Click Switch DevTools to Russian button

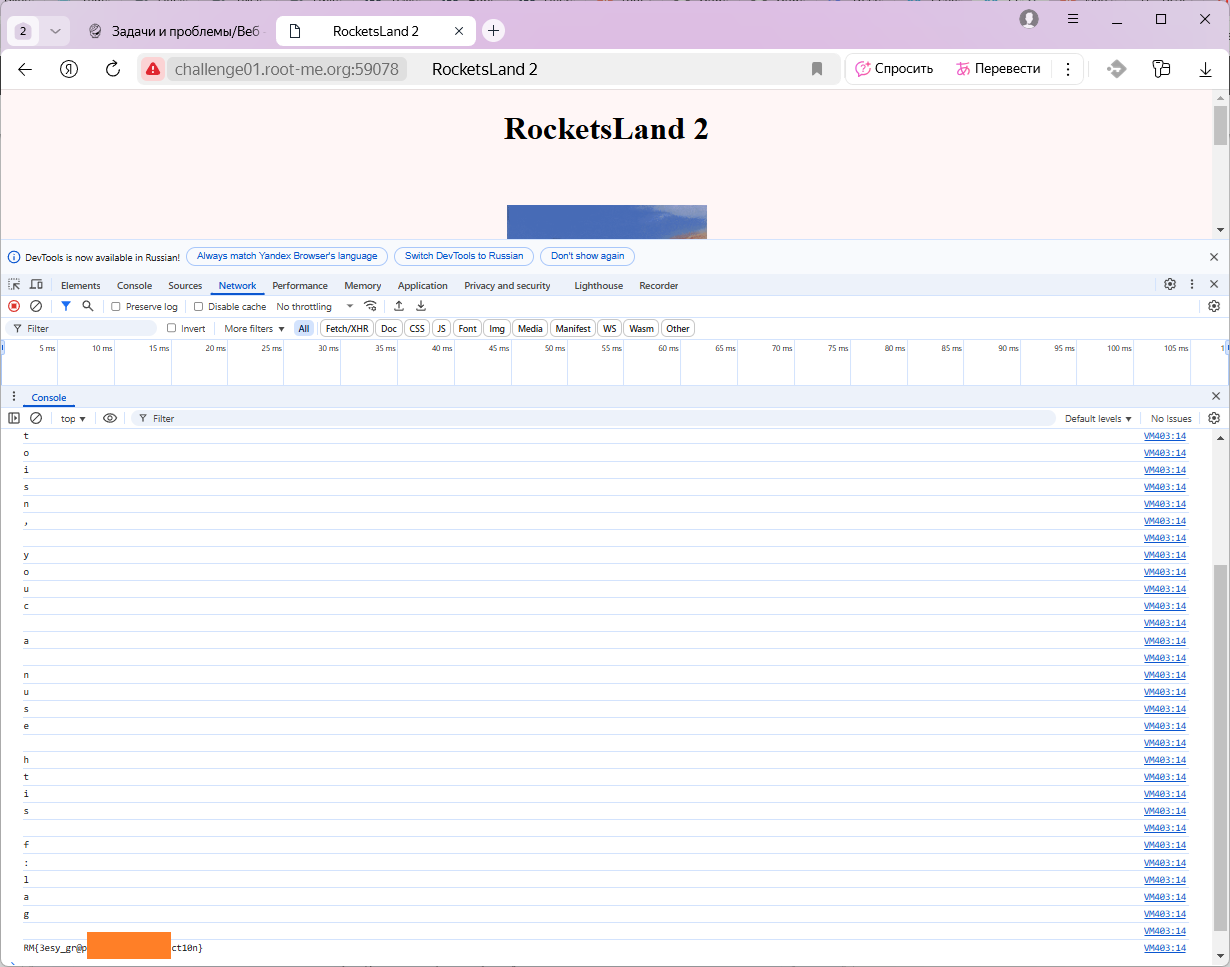(464, 256)
